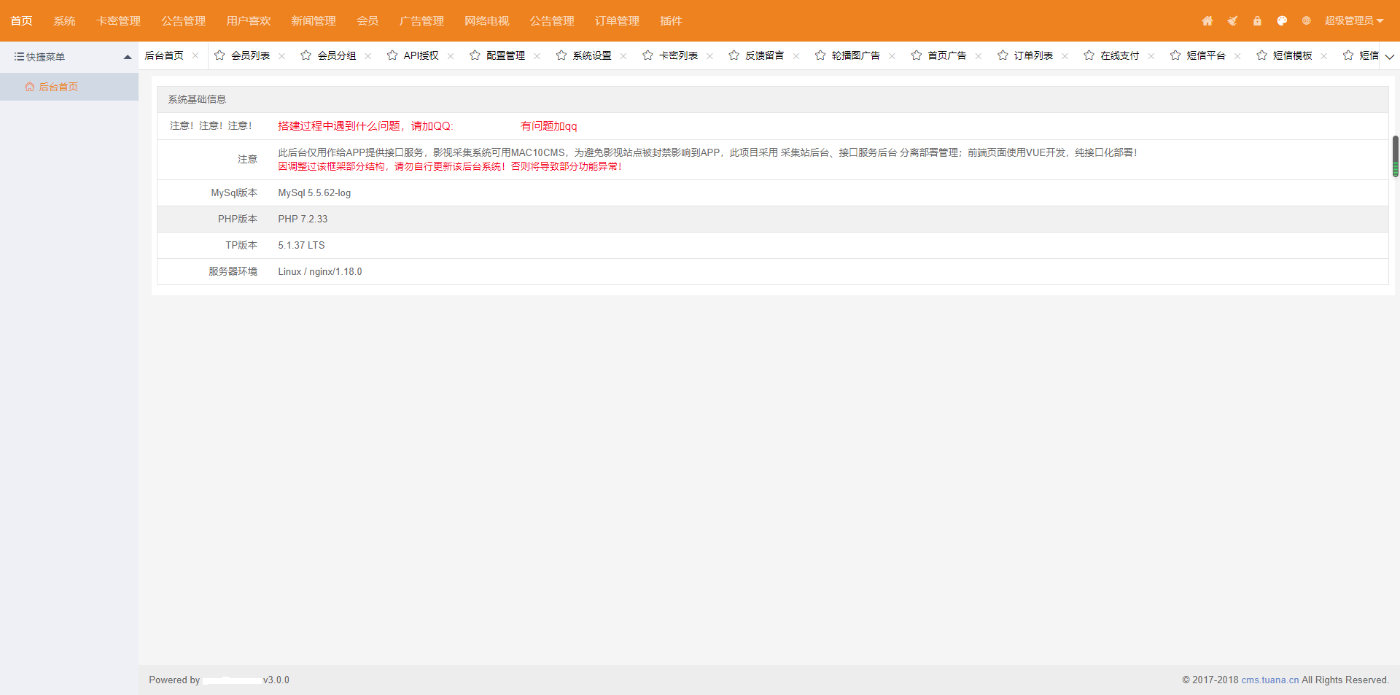Close the 在线支付 tab
The width and height of the screenshot is (1400, 695).
1151,56
